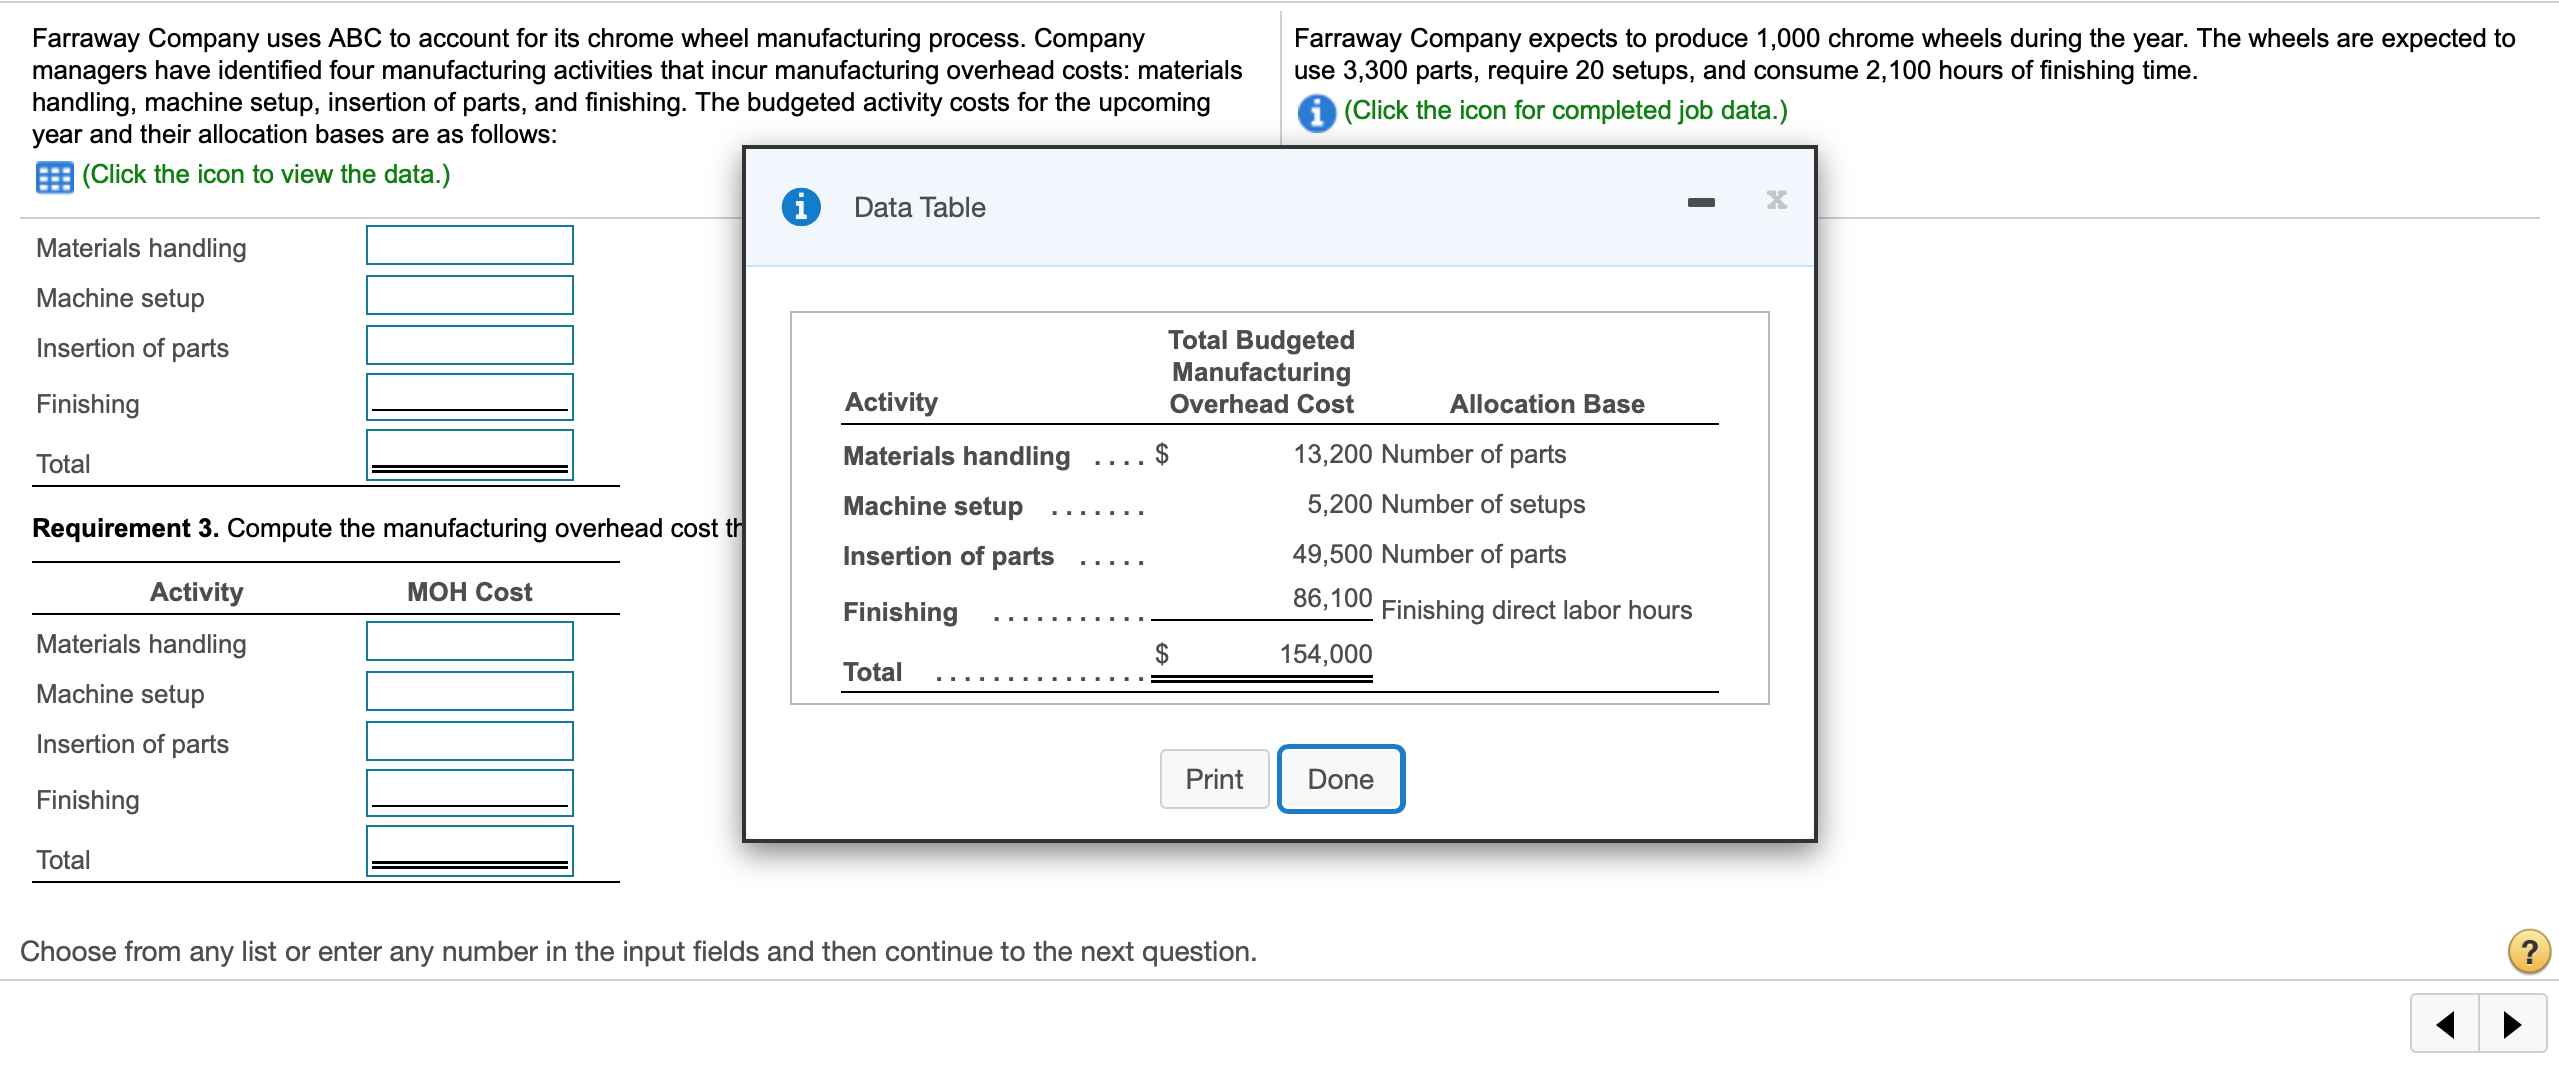Screen dimensions: 2559x1075
Task: Open the 'Click the icon to view the data' link
Action: click(266, 174)
